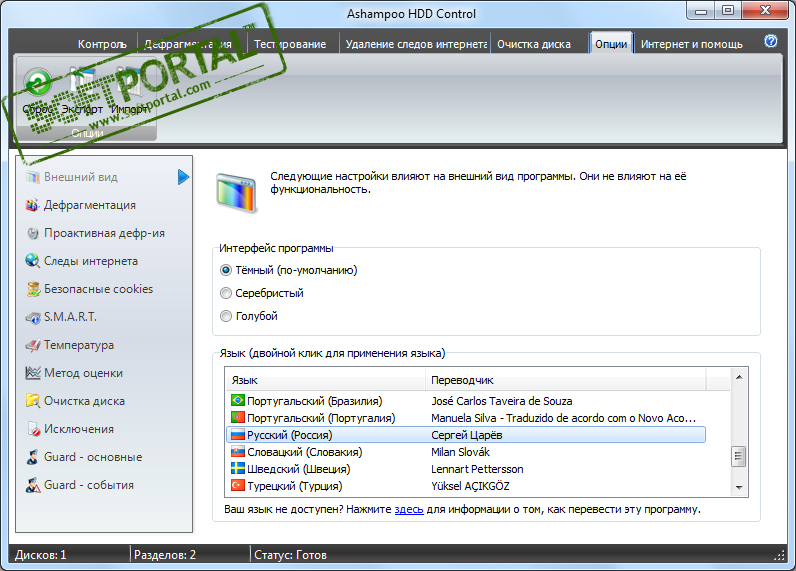Sort by the Язык column header
Image resolution: width=796 pixels, height=571 pixels.
[325, 380]
